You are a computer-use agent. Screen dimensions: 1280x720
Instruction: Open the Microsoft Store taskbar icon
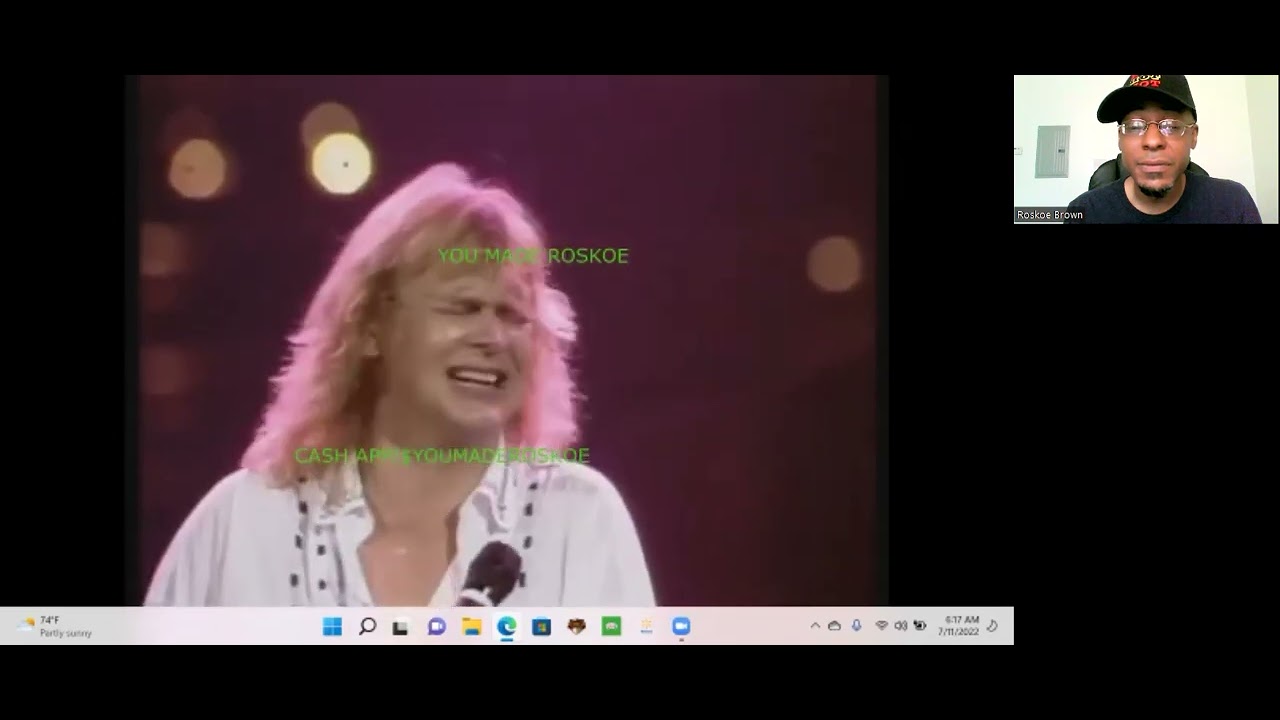pos(541,626)
